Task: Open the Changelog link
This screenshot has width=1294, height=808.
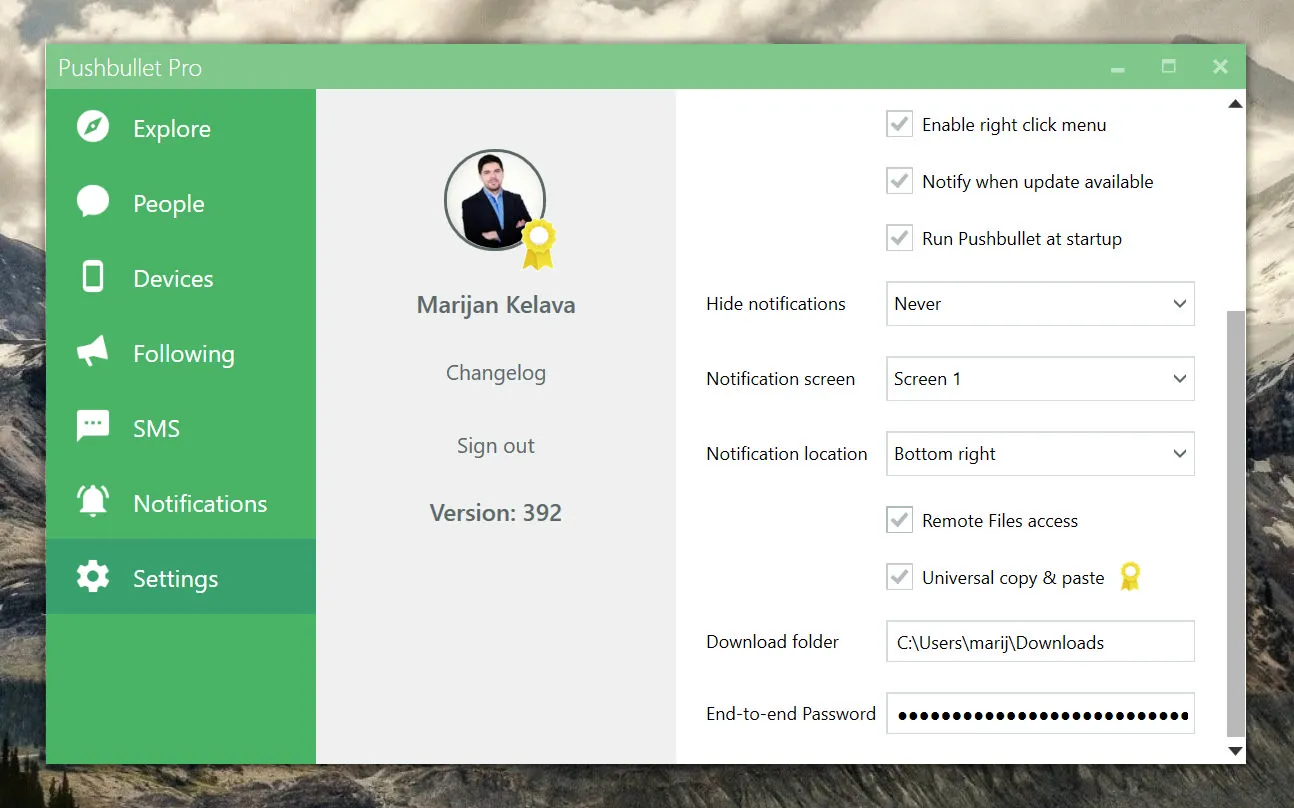Action: tap(496, 373)
